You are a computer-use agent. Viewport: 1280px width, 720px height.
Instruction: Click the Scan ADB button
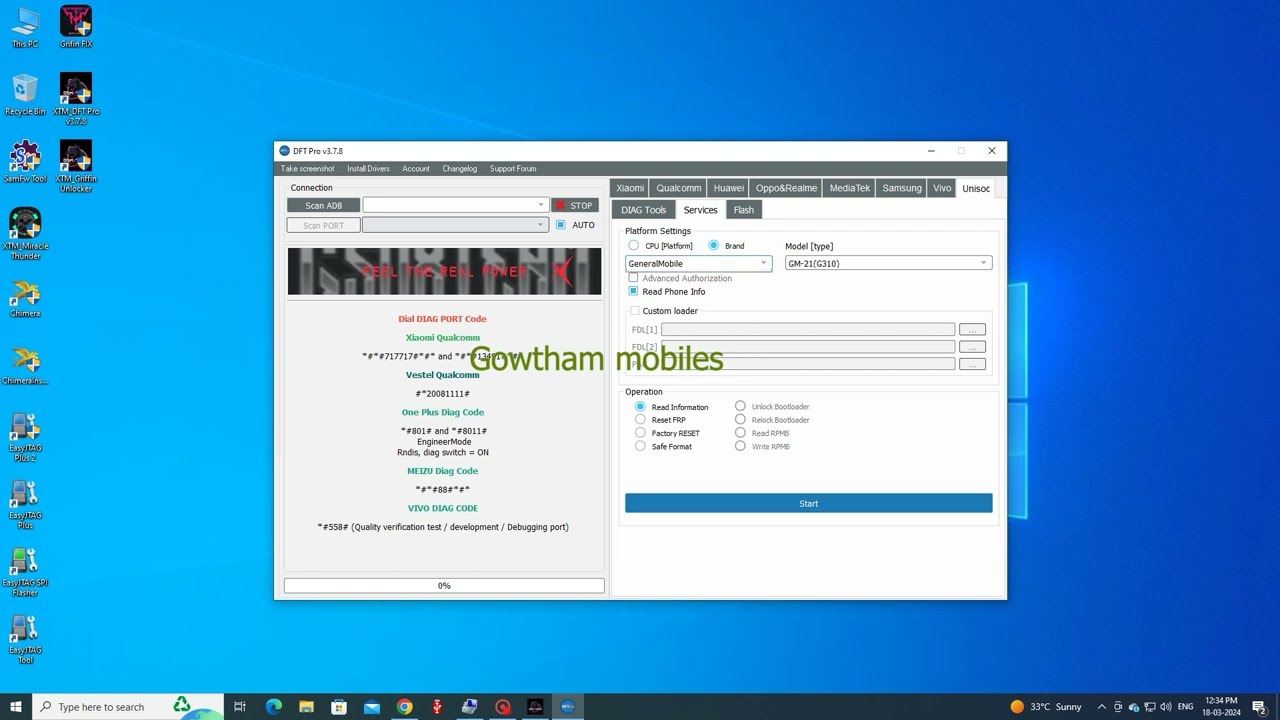click(x=323, y=205)
